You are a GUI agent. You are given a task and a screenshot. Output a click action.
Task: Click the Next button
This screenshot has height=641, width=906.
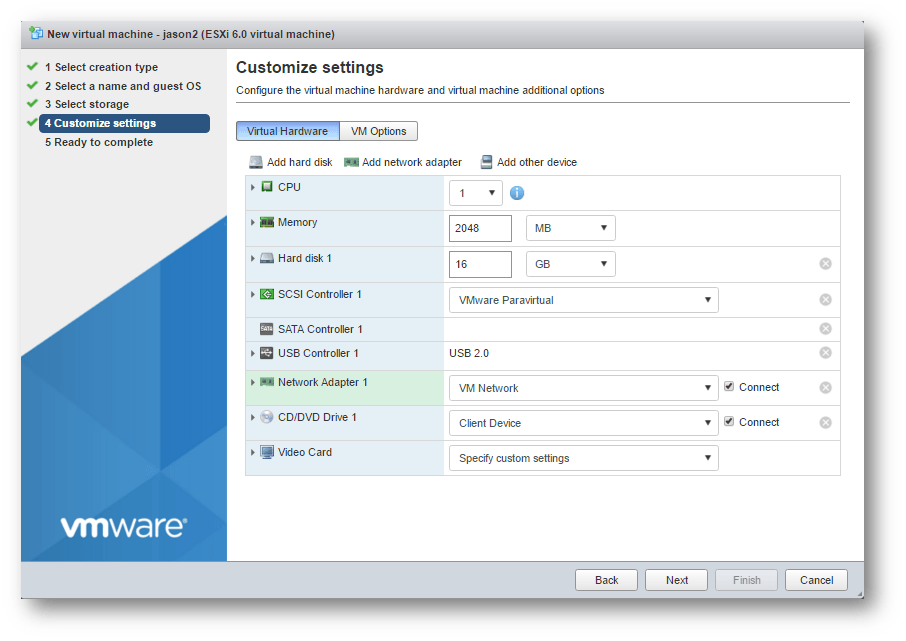[x=677, y=580]
